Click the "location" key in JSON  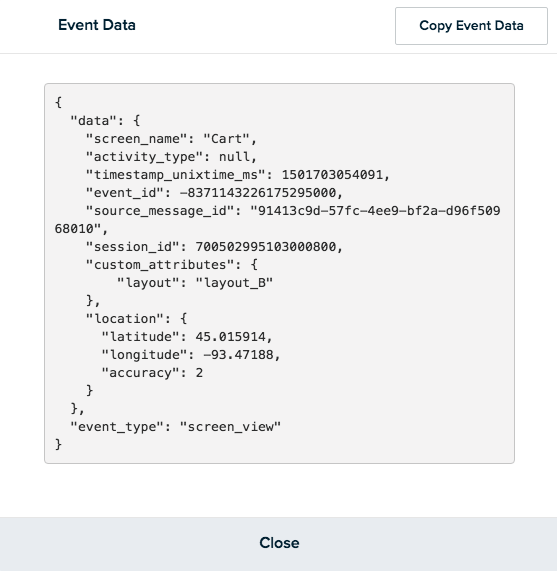[x=125, y=319]
